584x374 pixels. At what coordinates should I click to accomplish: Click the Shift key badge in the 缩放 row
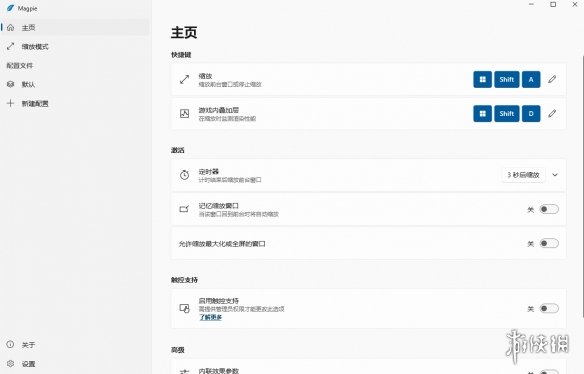click(507, 79)
